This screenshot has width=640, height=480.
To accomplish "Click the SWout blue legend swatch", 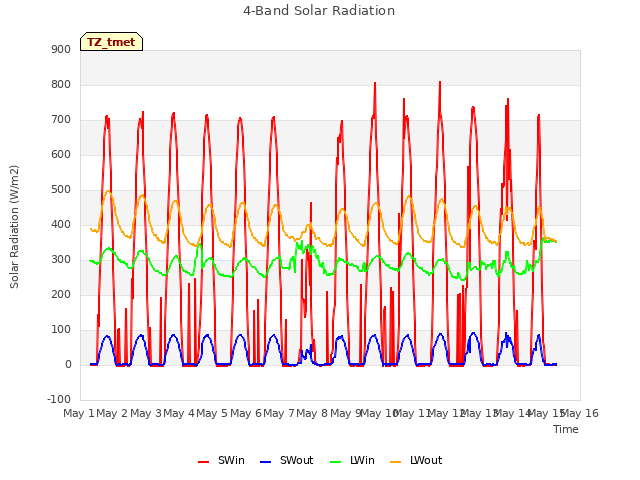I will (265, 462).
